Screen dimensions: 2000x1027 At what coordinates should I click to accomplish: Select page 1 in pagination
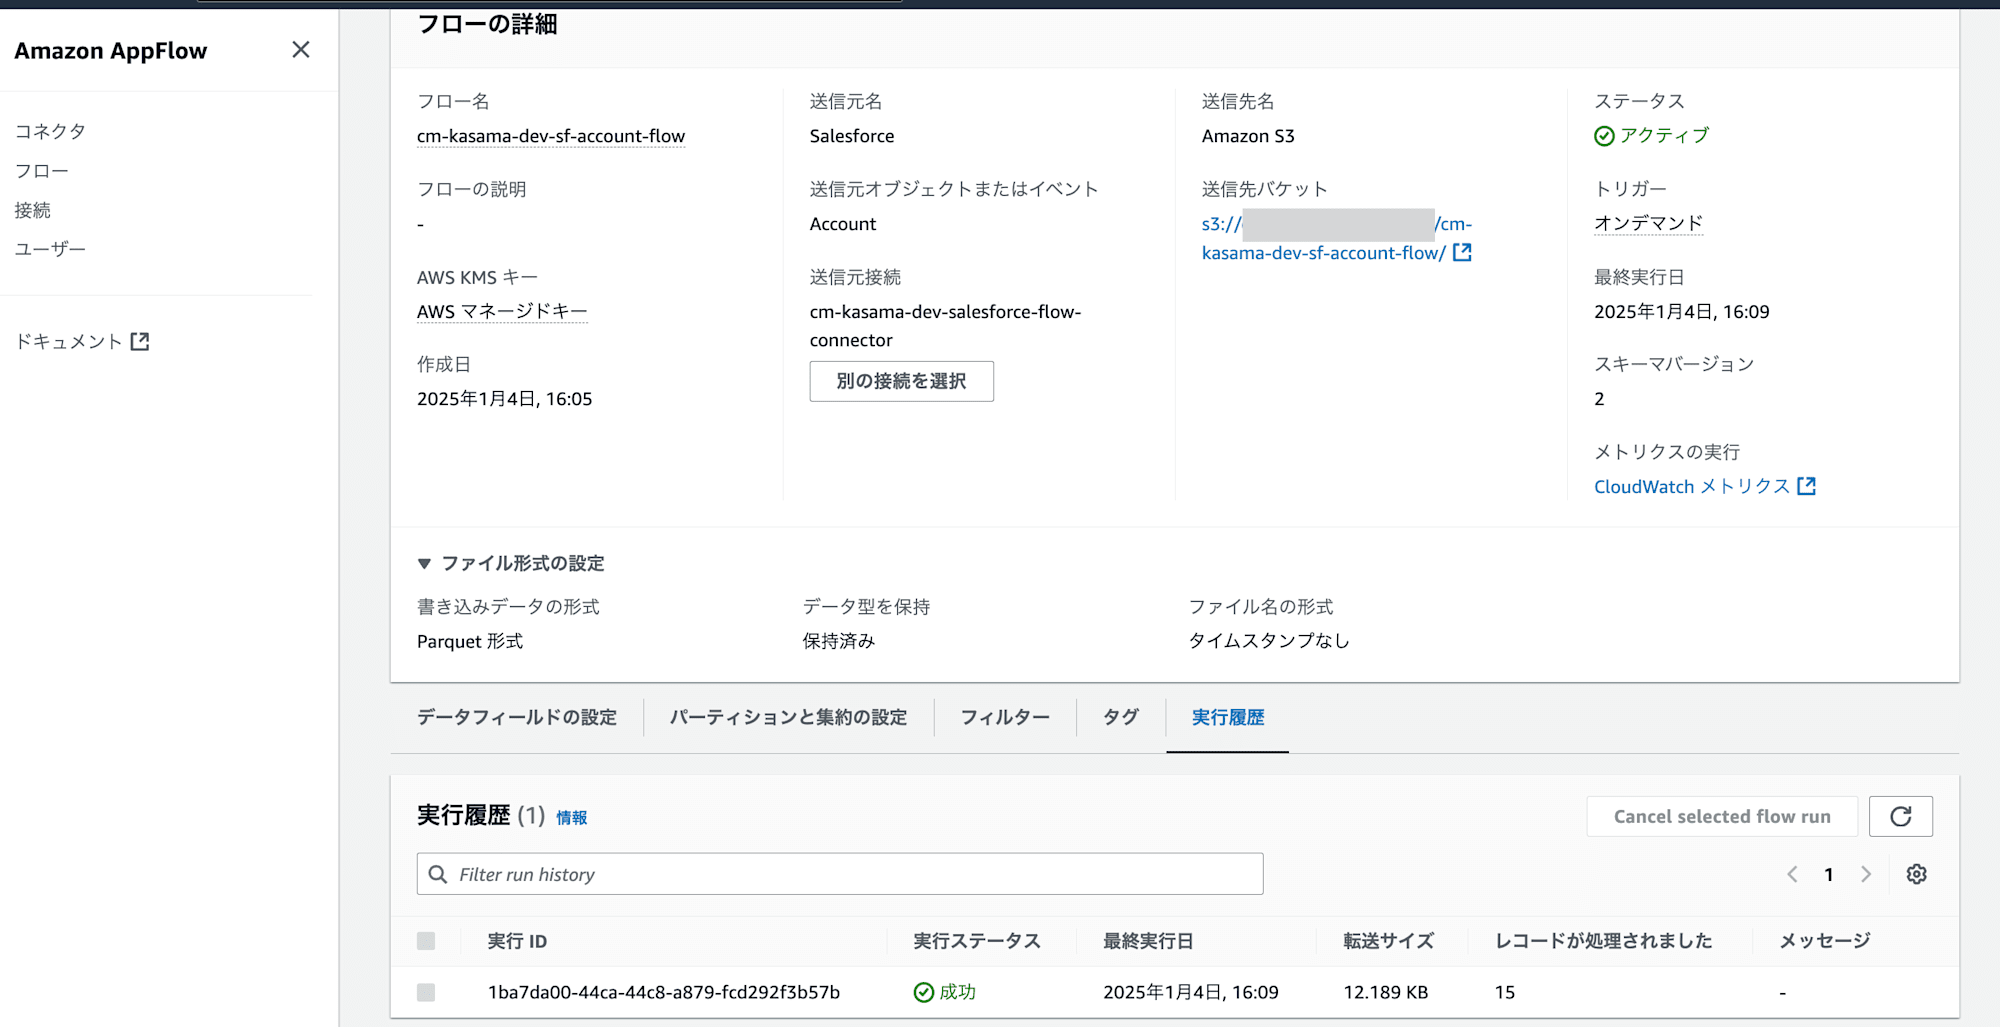[1829, 874]
